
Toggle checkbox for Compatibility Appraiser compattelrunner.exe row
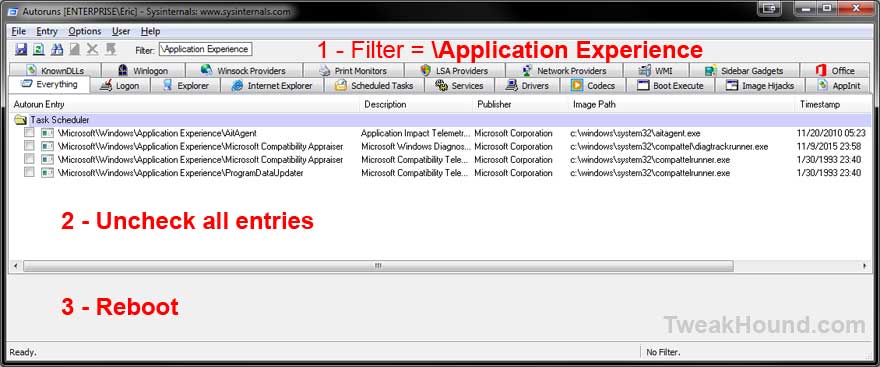[29, 159]
